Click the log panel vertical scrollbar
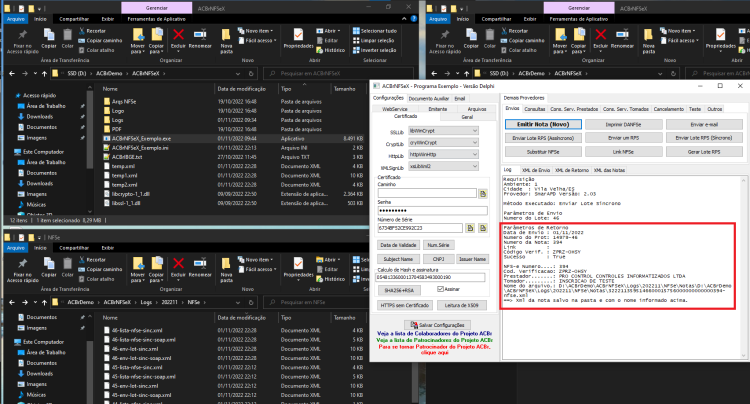 click(x=744, y=268)
